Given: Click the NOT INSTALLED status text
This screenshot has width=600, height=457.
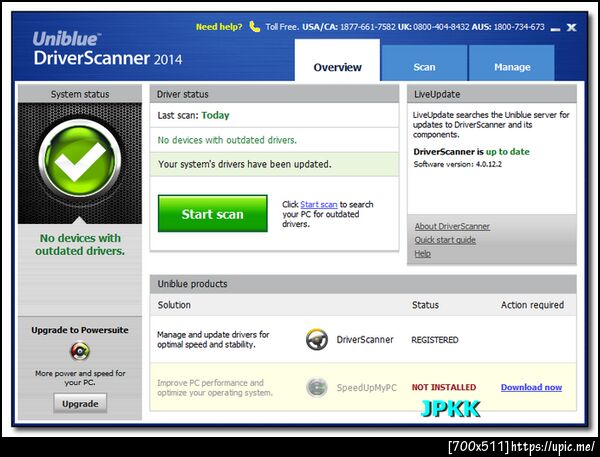Looking at the screenshot, I should click(x=444, y=387).
